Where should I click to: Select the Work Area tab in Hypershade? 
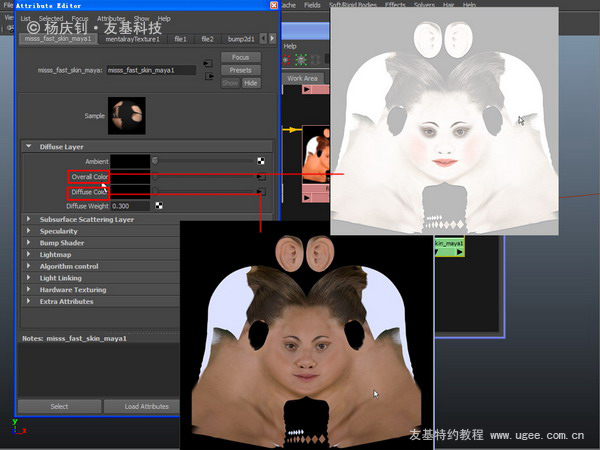pos(302,78)
